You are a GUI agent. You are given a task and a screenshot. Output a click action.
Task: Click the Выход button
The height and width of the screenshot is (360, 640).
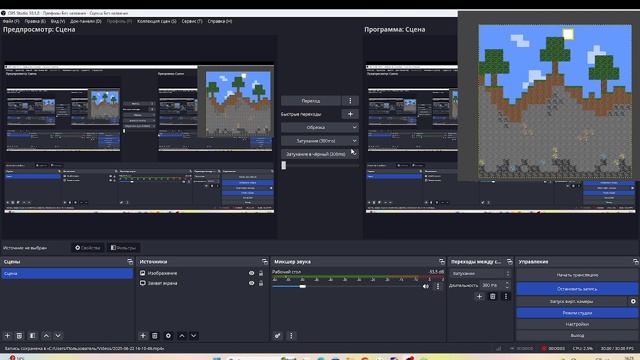coord(577,336)
